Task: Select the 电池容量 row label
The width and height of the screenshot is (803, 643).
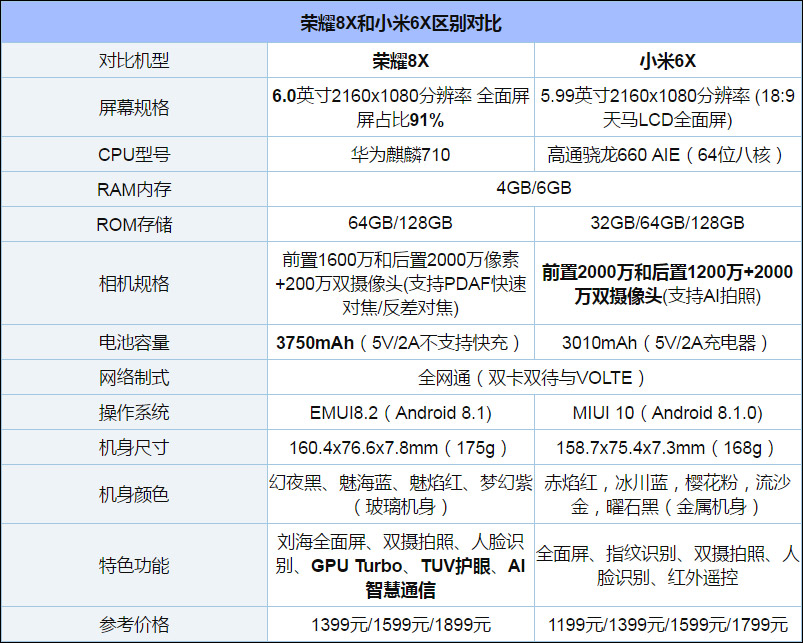Action: coord(134,342)
